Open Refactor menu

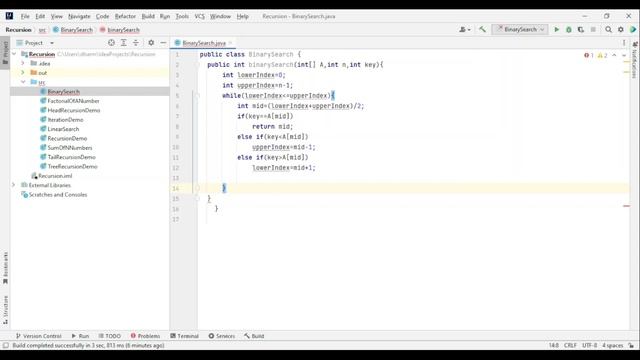click(x=125, y=16)
